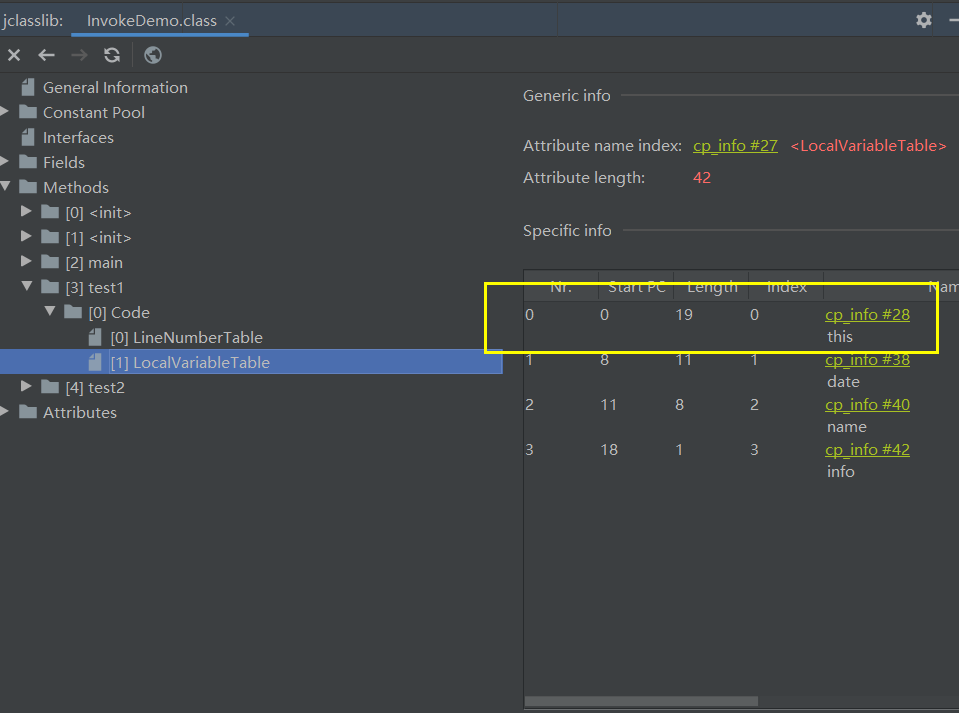The image size is (959, 713).
Task: Click the horizontal scrollbar under the table
Action: (641, 701)
